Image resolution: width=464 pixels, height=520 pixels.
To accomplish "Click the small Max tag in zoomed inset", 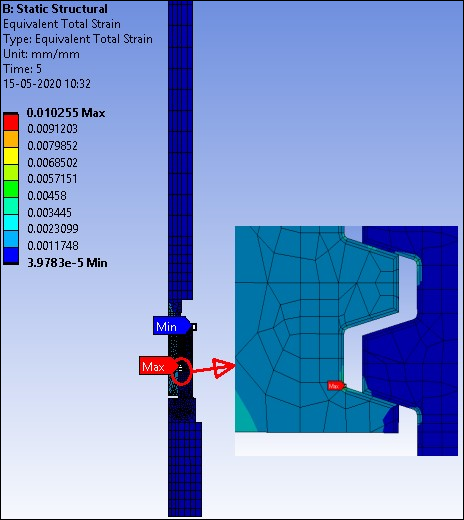I will 336,386.
